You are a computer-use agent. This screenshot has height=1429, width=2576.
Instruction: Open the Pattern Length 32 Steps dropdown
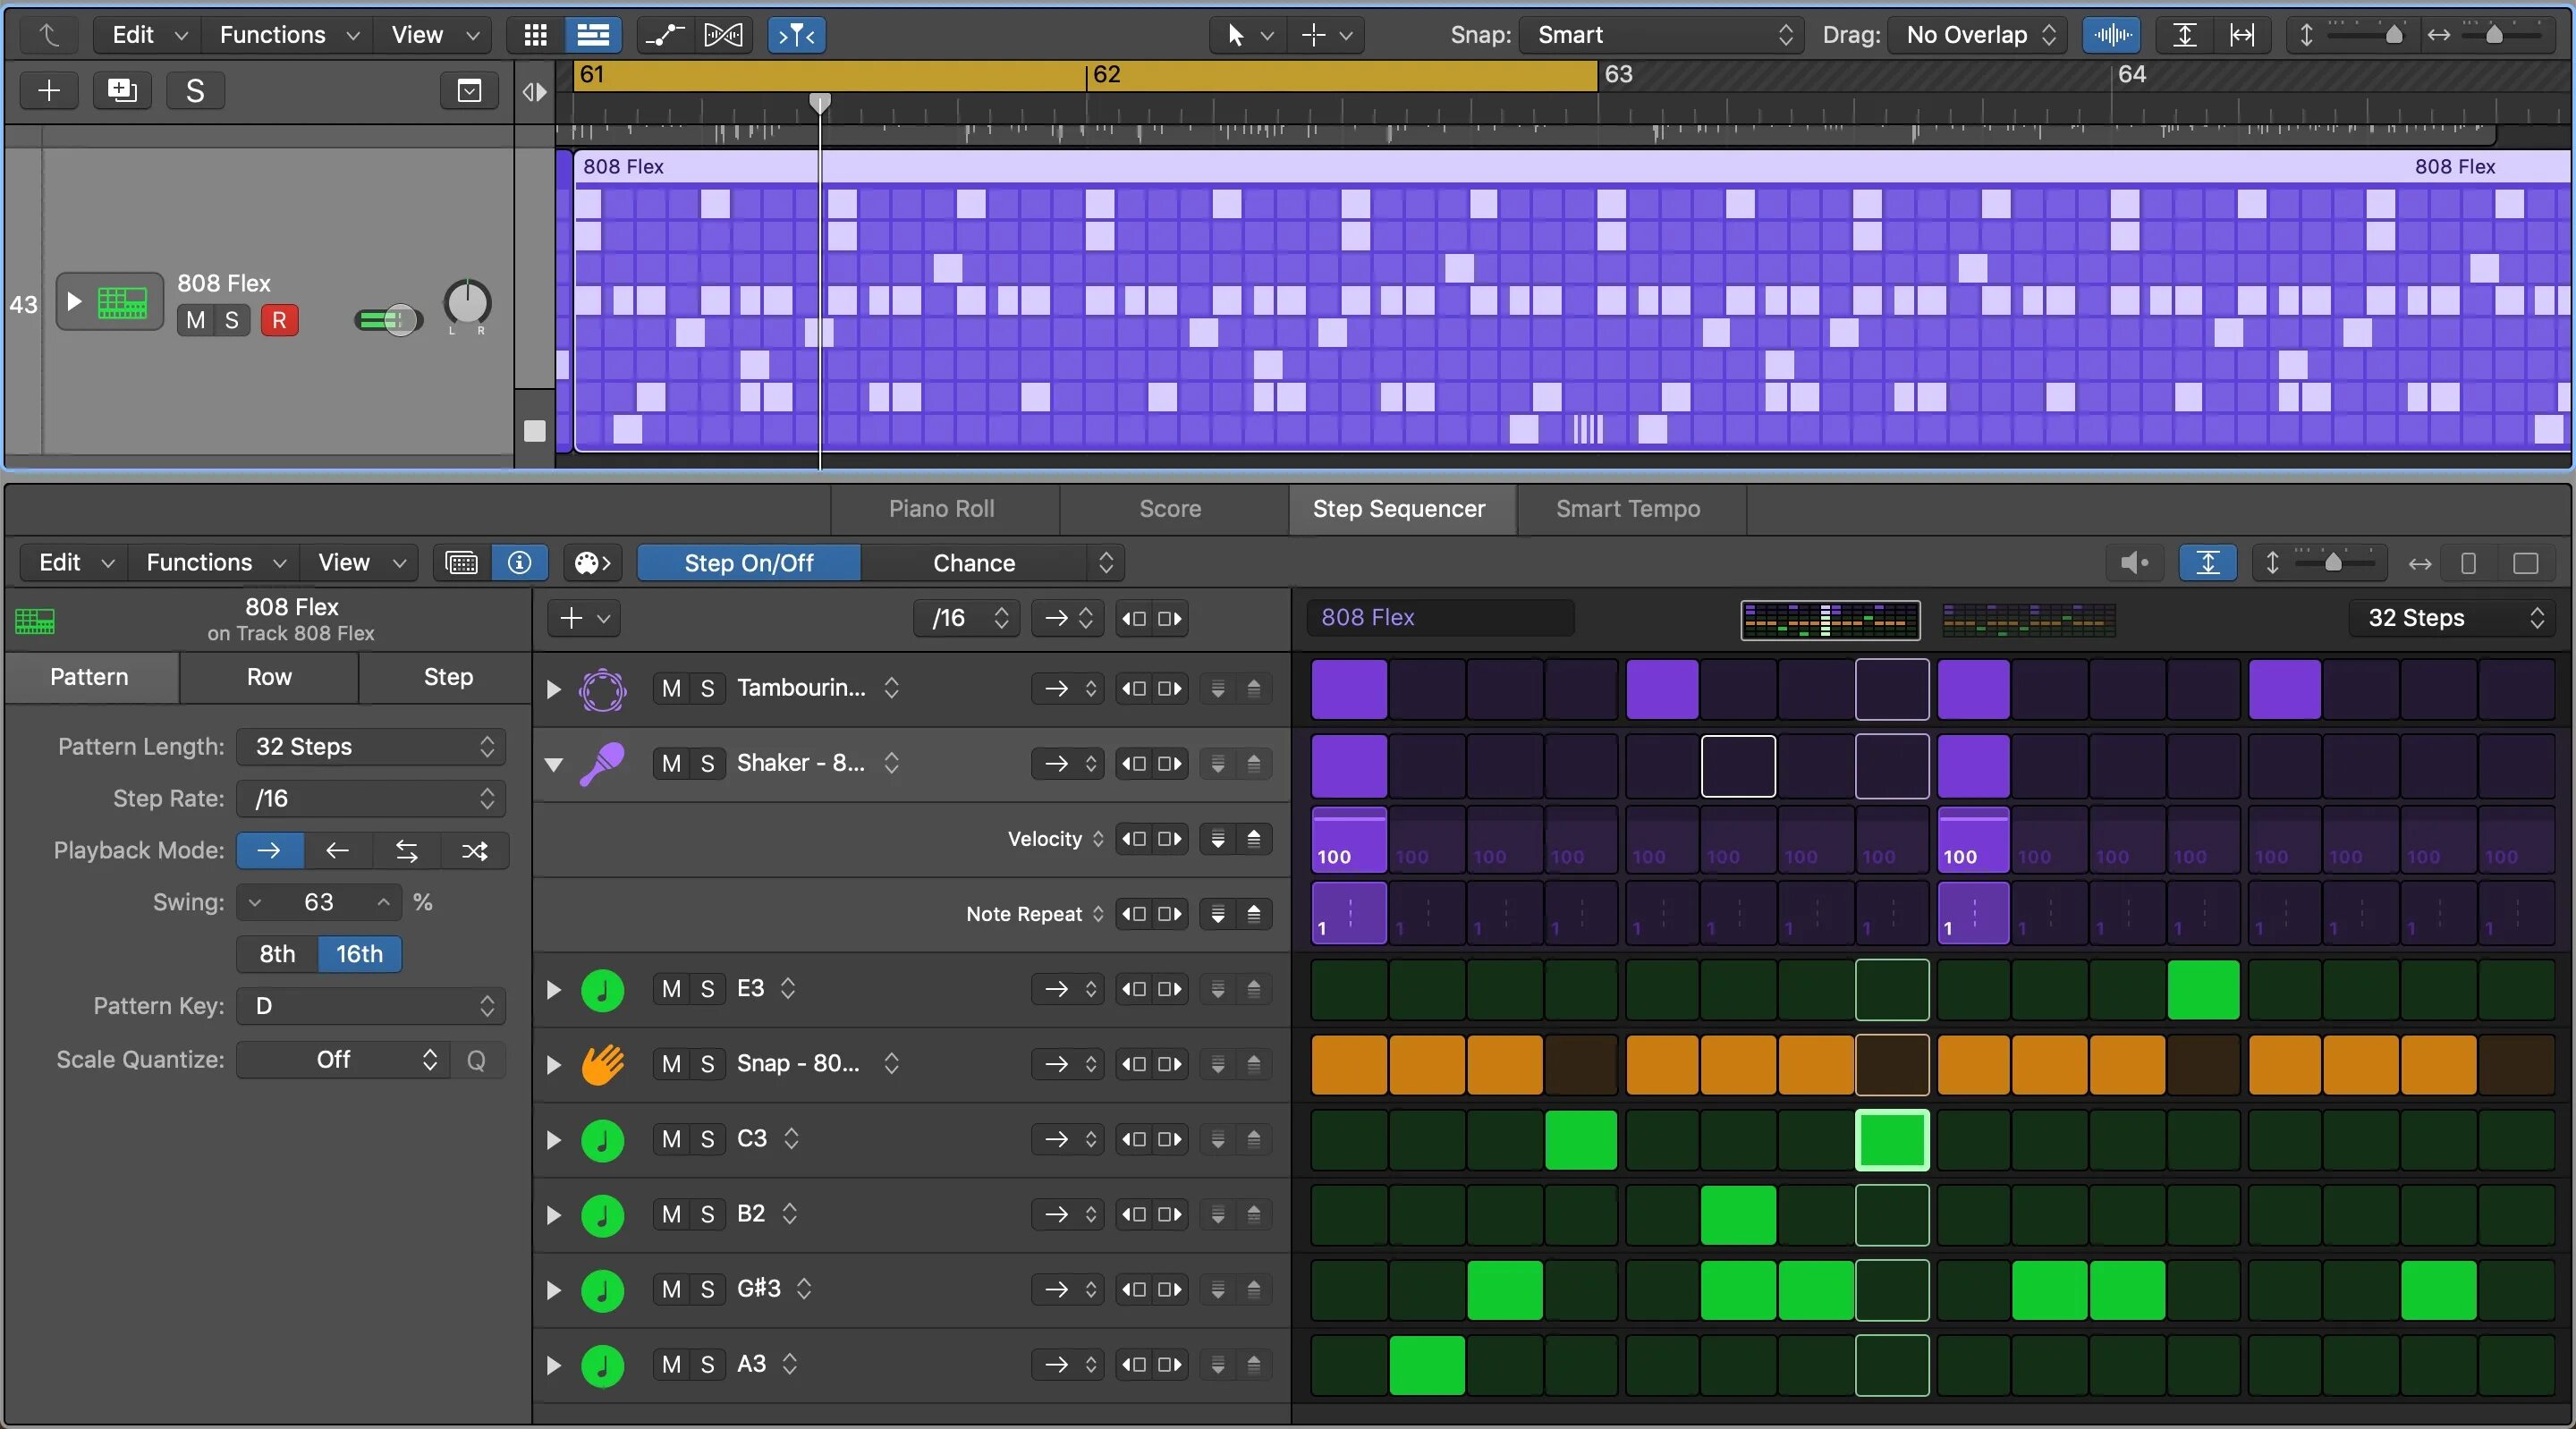[368, 748]
